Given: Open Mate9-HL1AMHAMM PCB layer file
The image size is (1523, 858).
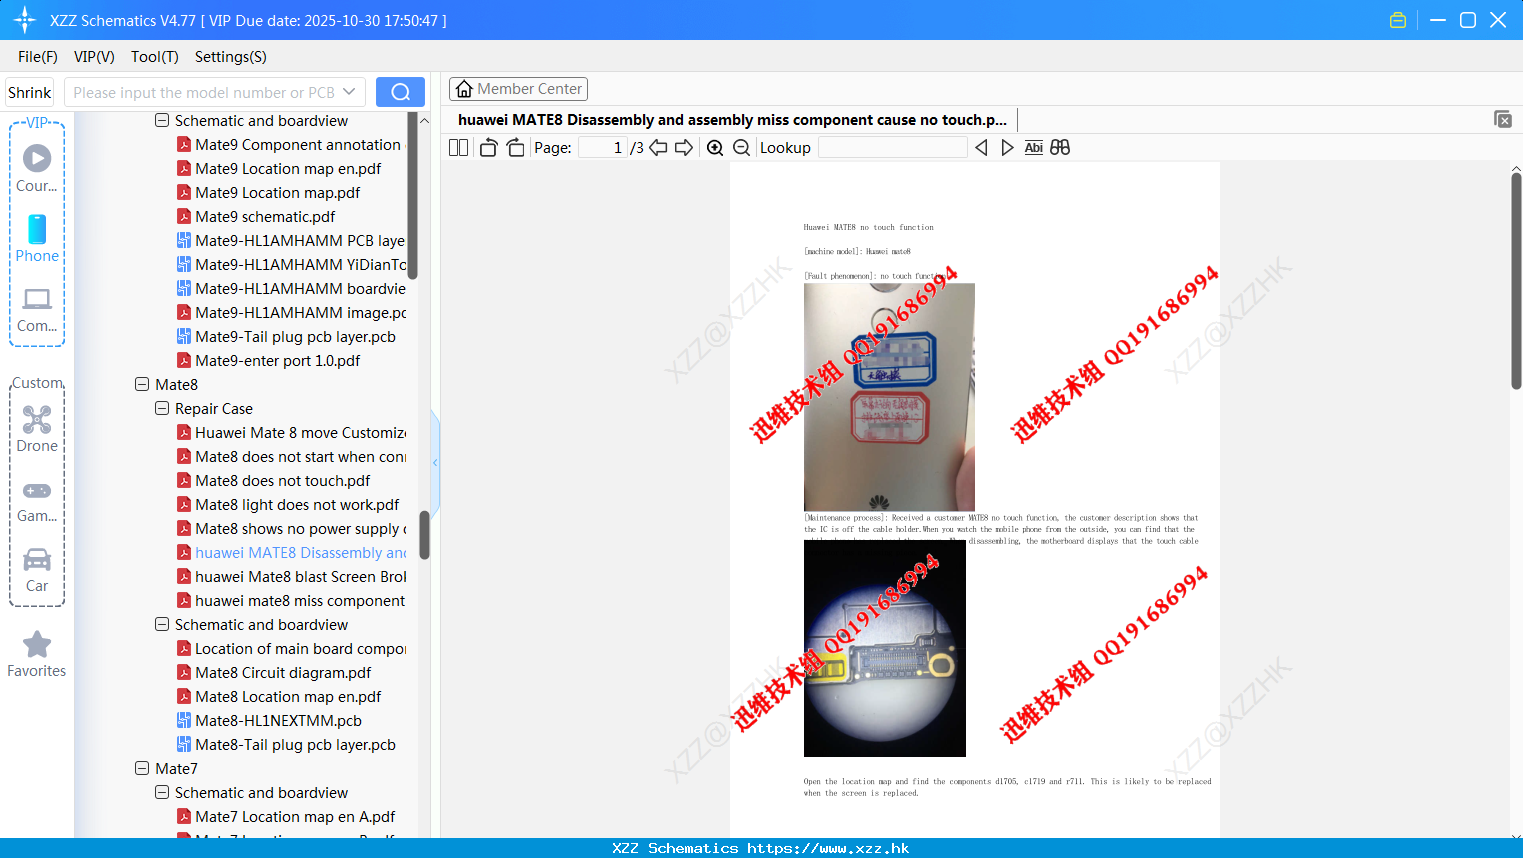Looking at the screenshot, I should coord(291,240).
